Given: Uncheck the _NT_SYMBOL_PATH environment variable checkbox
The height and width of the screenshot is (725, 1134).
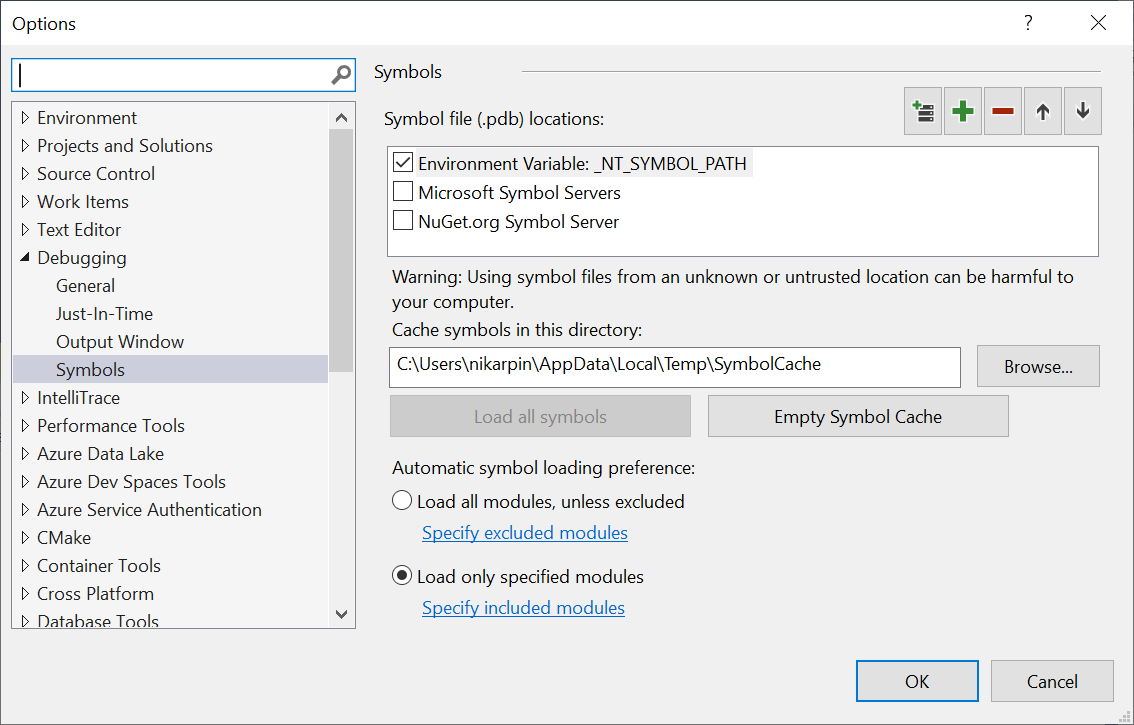Looking at the screenshot, I should pos(403,163).
